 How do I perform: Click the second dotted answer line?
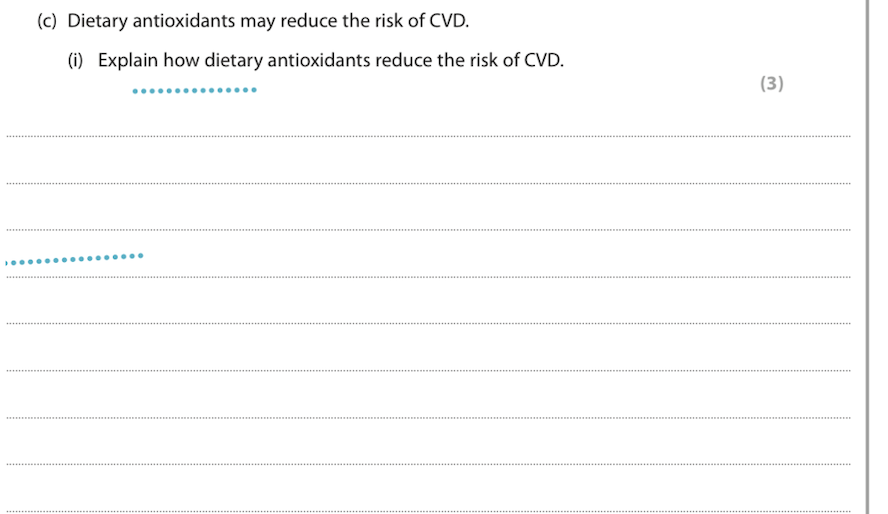click(428, 183)
